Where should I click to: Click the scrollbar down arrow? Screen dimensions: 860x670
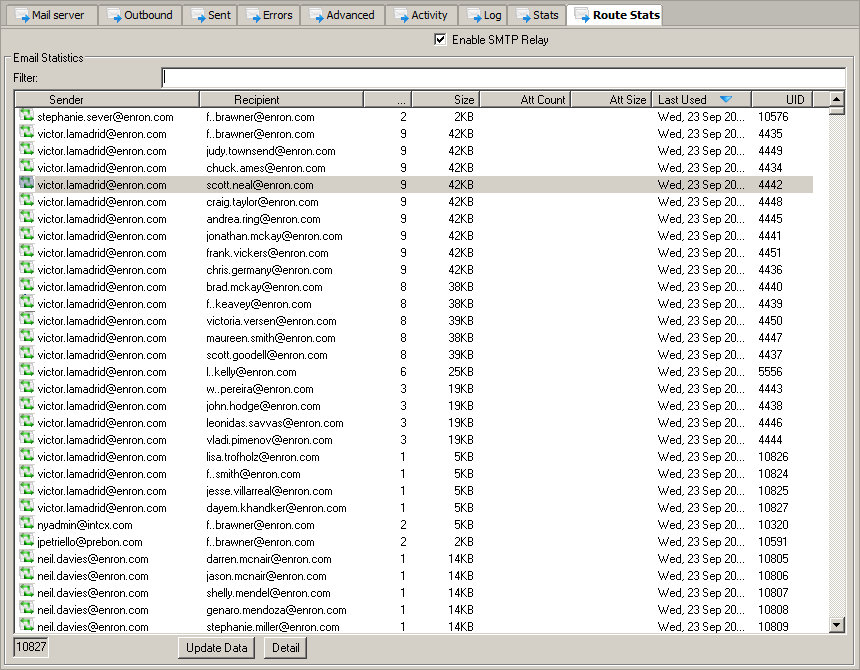coord(838,625)
